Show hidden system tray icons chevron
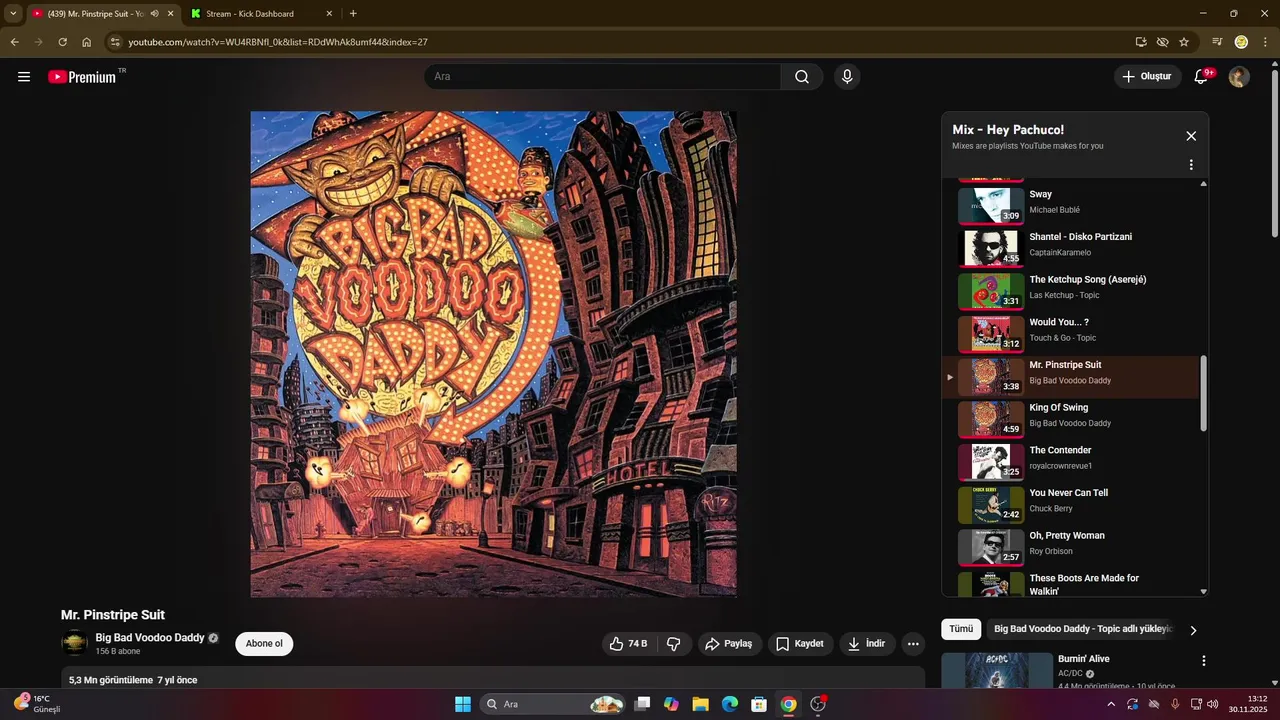Screen dimensions: 1280x720 pyautogui.click(x=1111, y=704)
